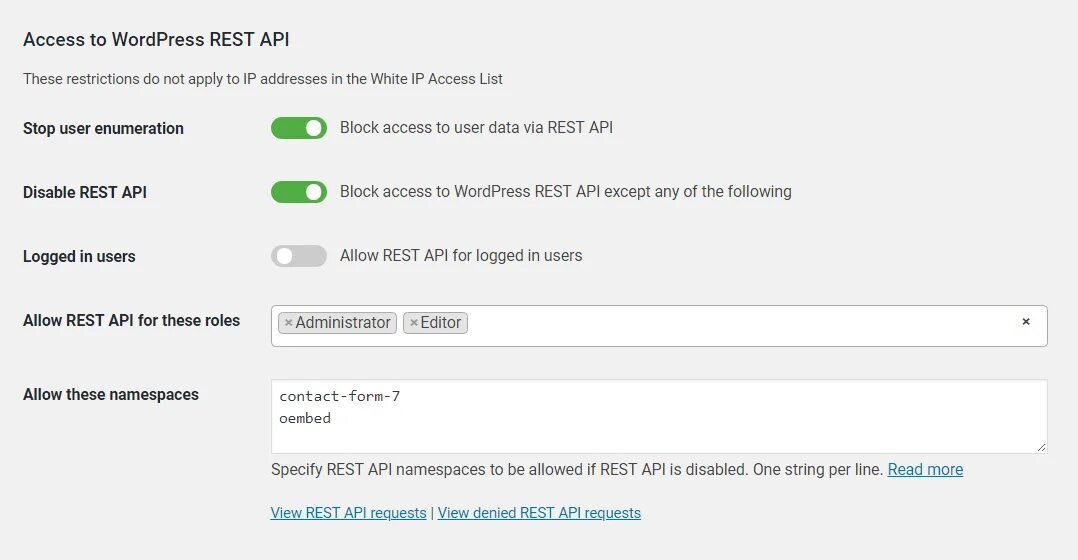Click the "Allow REST API for these roles" label
This screenshot has height=560, width=1078.
coord(131,321)
